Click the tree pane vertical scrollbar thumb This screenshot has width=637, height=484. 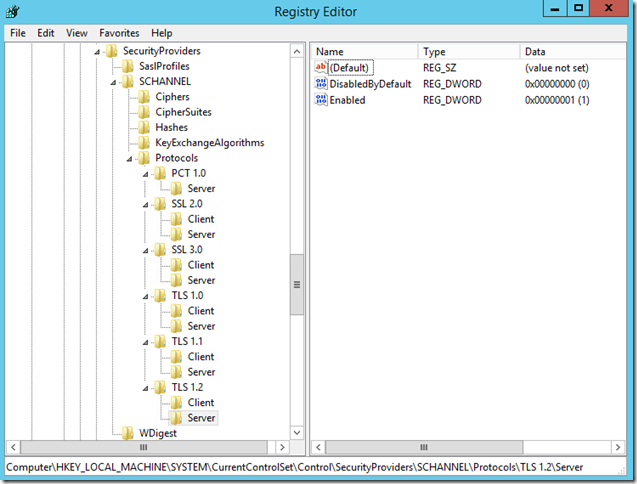(x=297, y=285)
